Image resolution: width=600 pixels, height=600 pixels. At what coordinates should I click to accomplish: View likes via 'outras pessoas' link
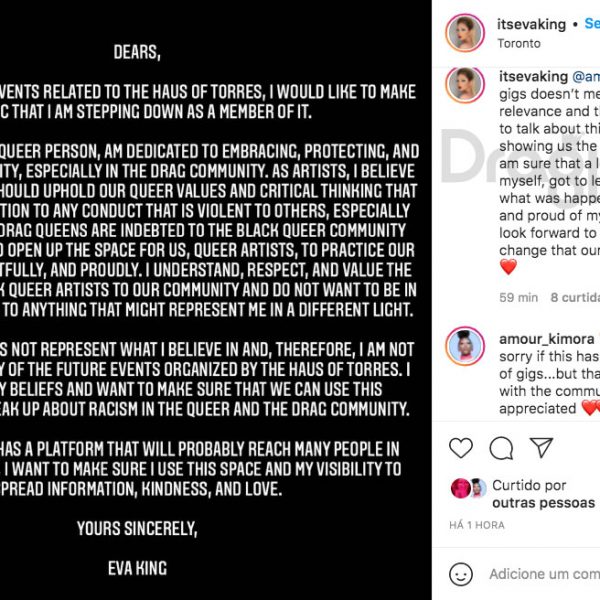click(x=543, y=503)
